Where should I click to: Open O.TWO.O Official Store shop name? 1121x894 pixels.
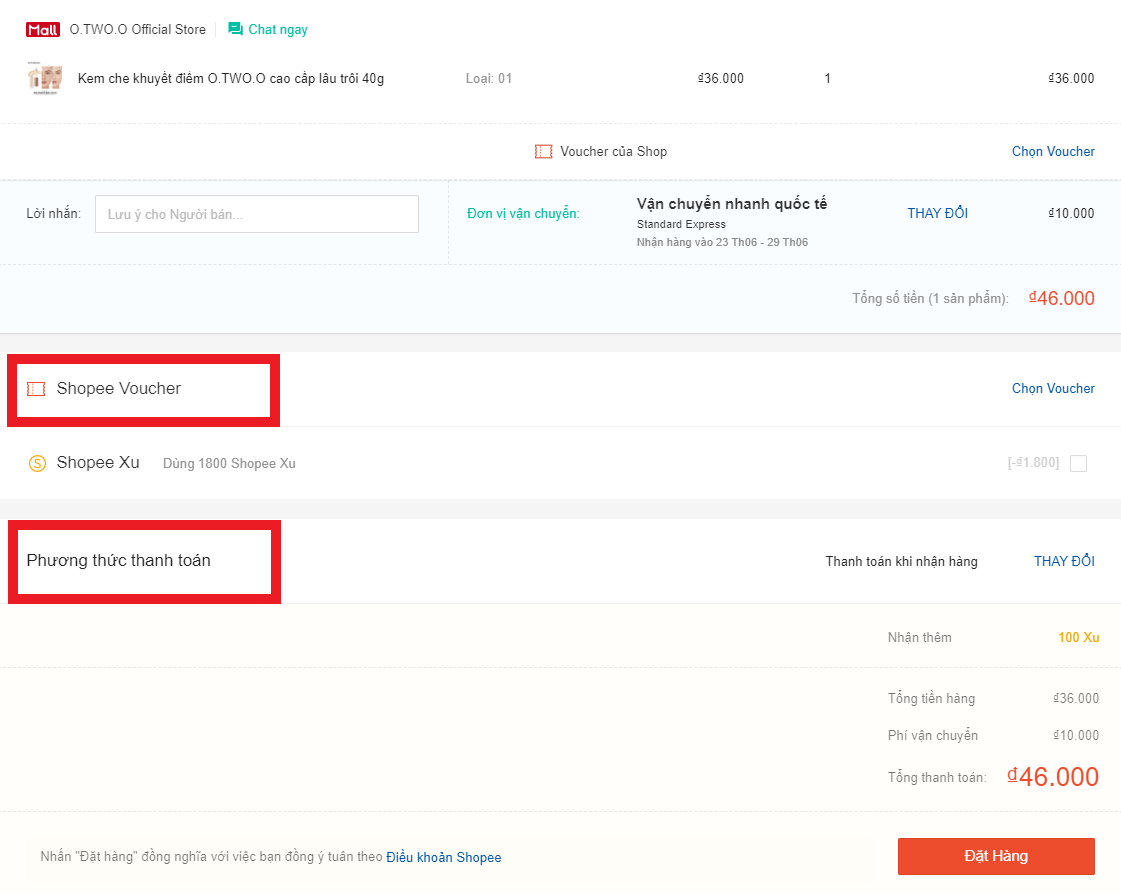click(x=137, y=30)
